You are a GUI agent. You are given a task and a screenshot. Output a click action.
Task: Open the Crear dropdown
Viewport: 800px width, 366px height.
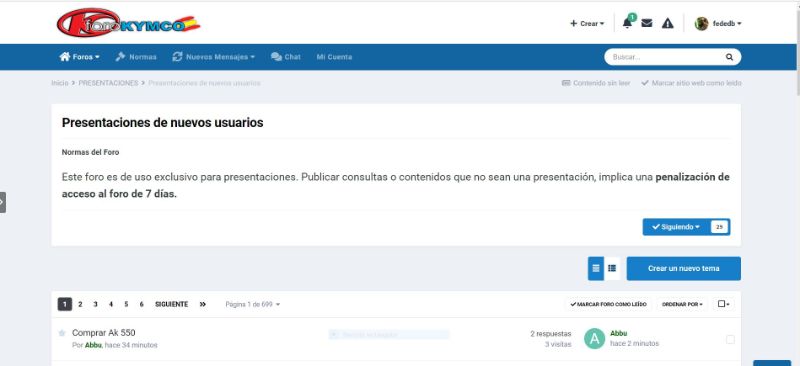point(587,23)
